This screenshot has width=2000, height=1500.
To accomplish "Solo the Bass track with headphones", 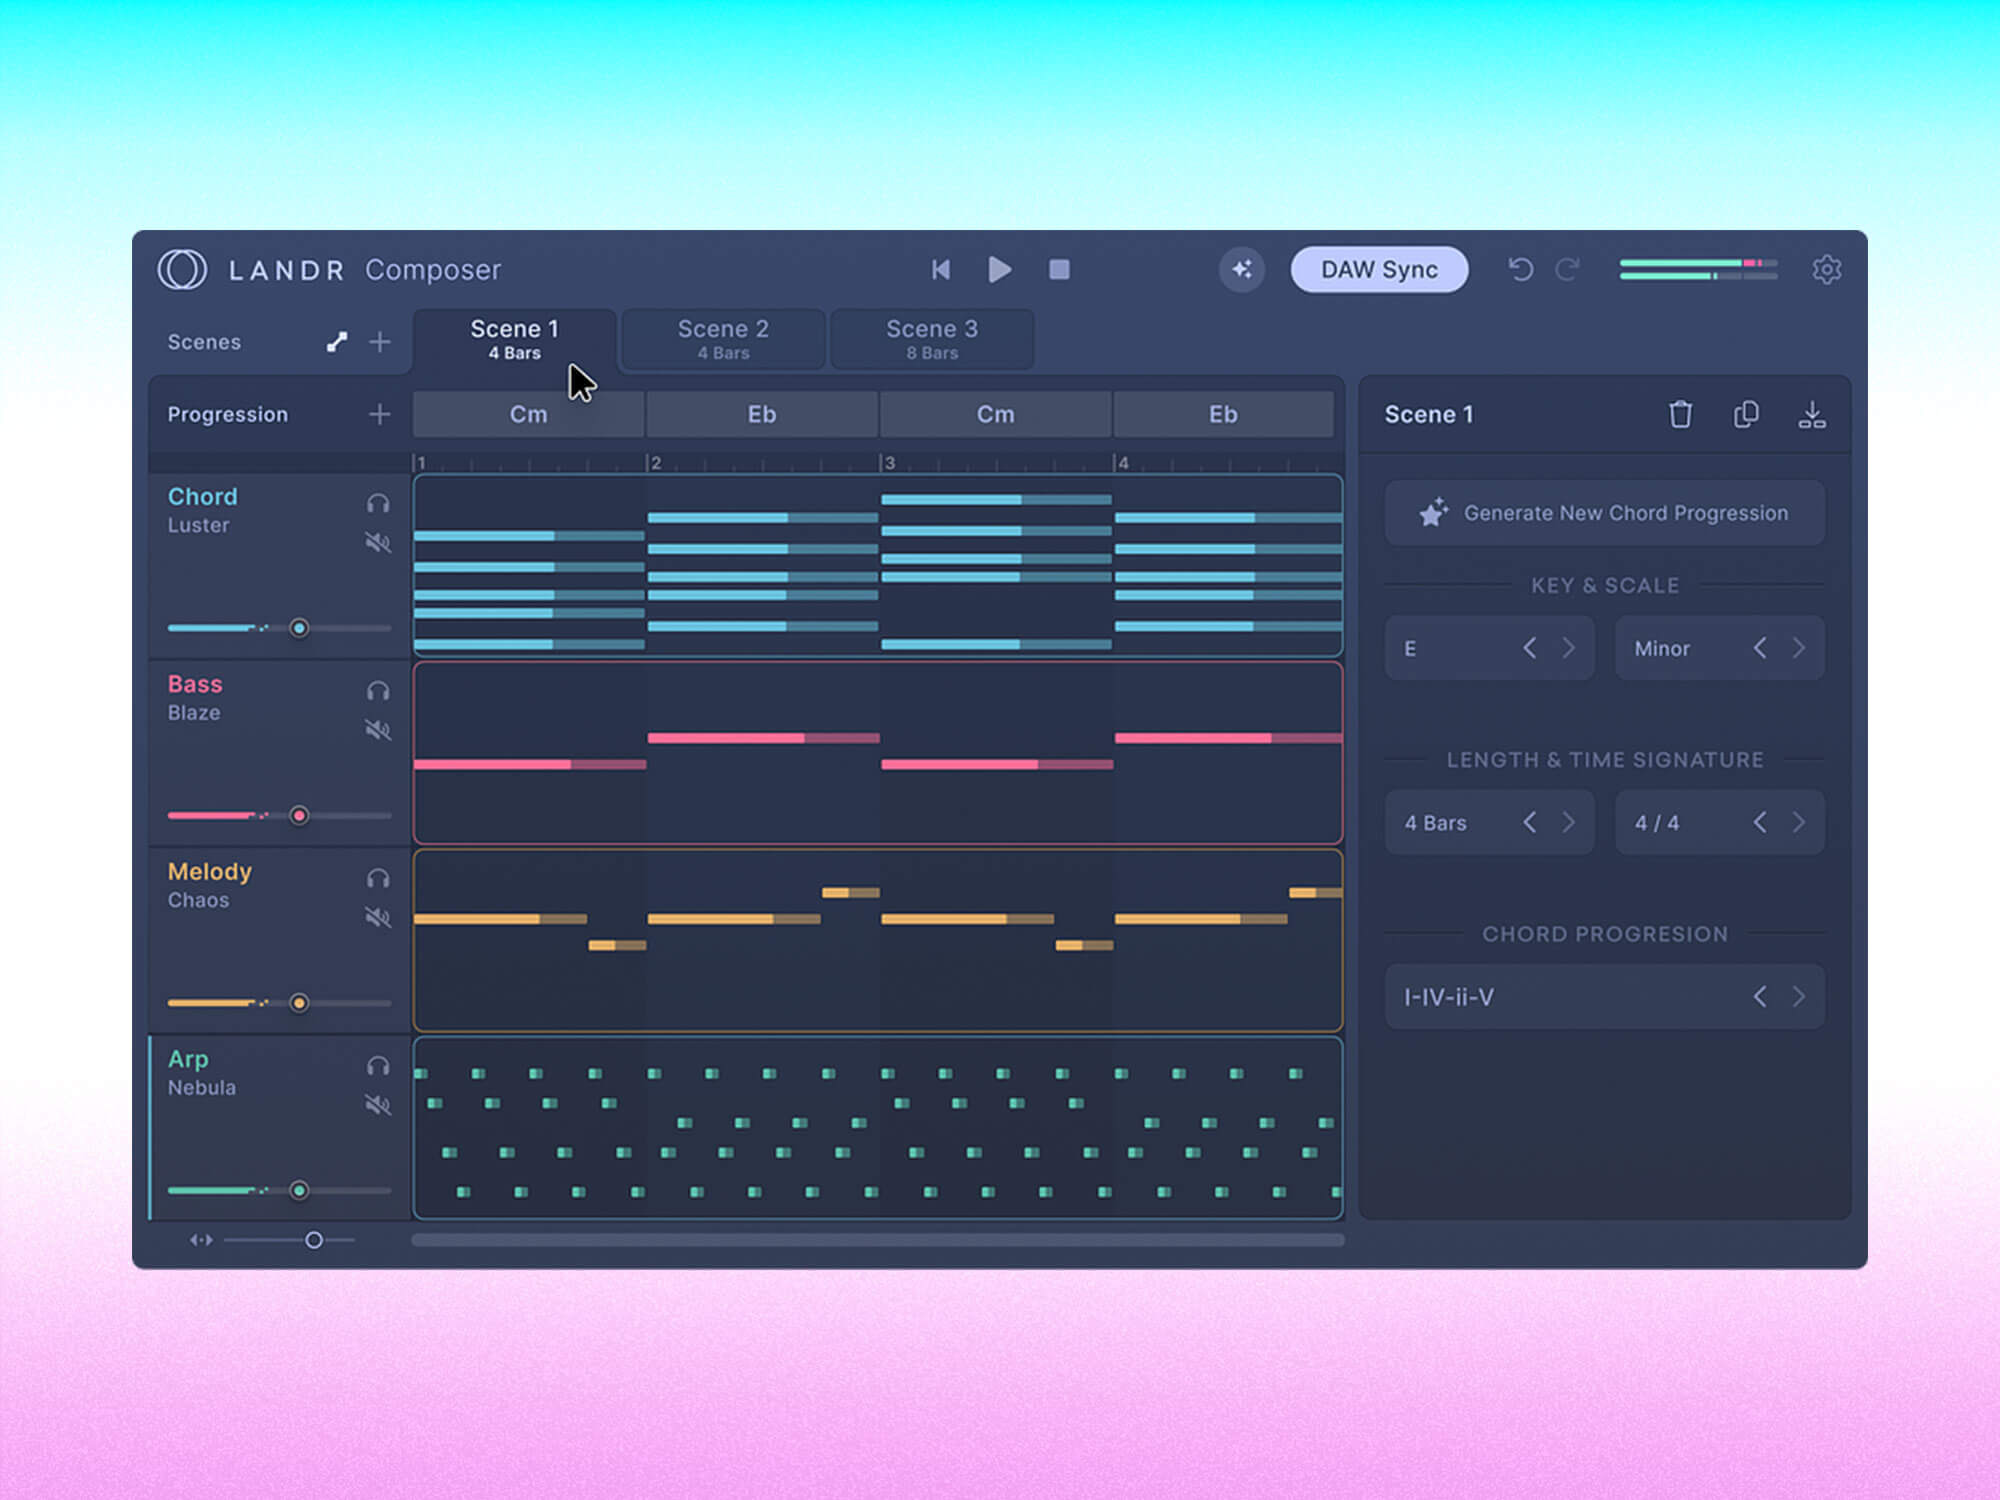I will pyautogui.click(x=378, y=691).
